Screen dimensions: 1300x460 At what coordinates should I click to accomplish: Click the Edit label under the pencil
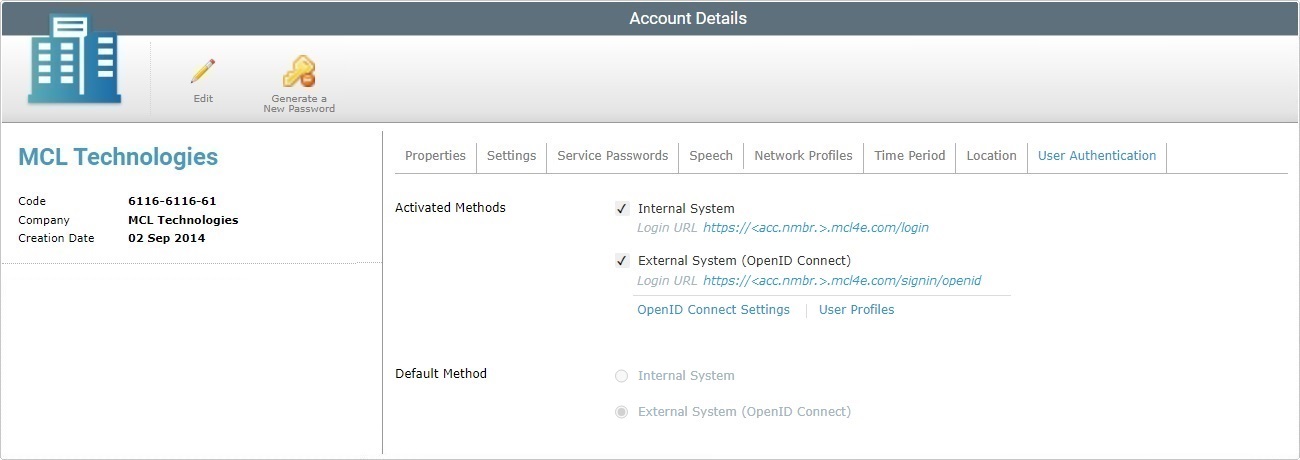point(203,99)
